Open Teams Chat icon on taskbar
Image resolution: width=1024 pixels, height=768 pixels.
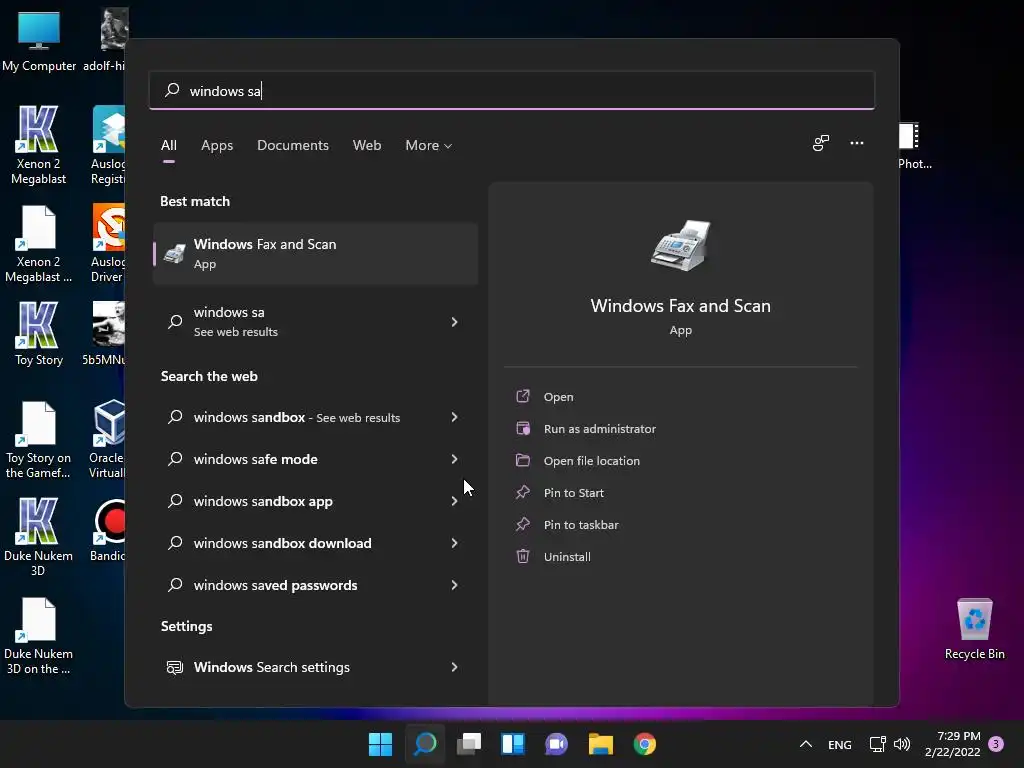coord(556,744)
